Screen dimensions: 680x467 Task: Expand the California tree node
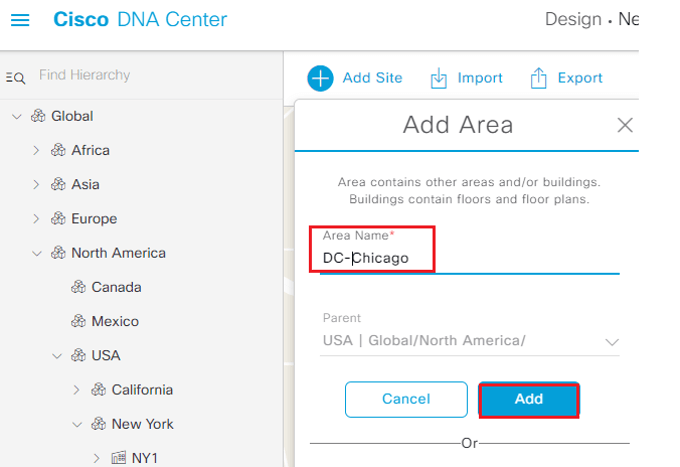(76, 390)
